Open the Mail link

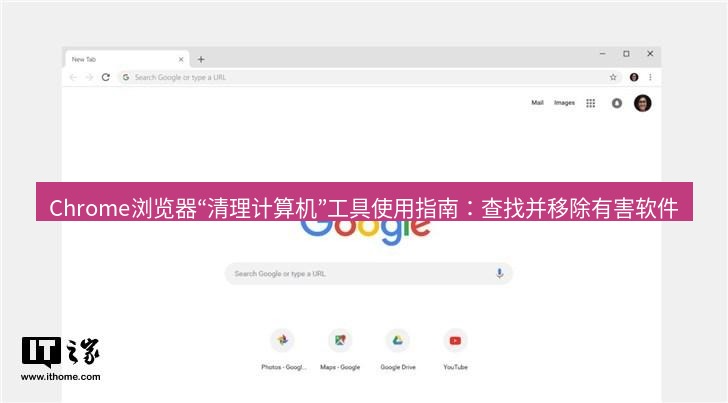click(537, 103)
